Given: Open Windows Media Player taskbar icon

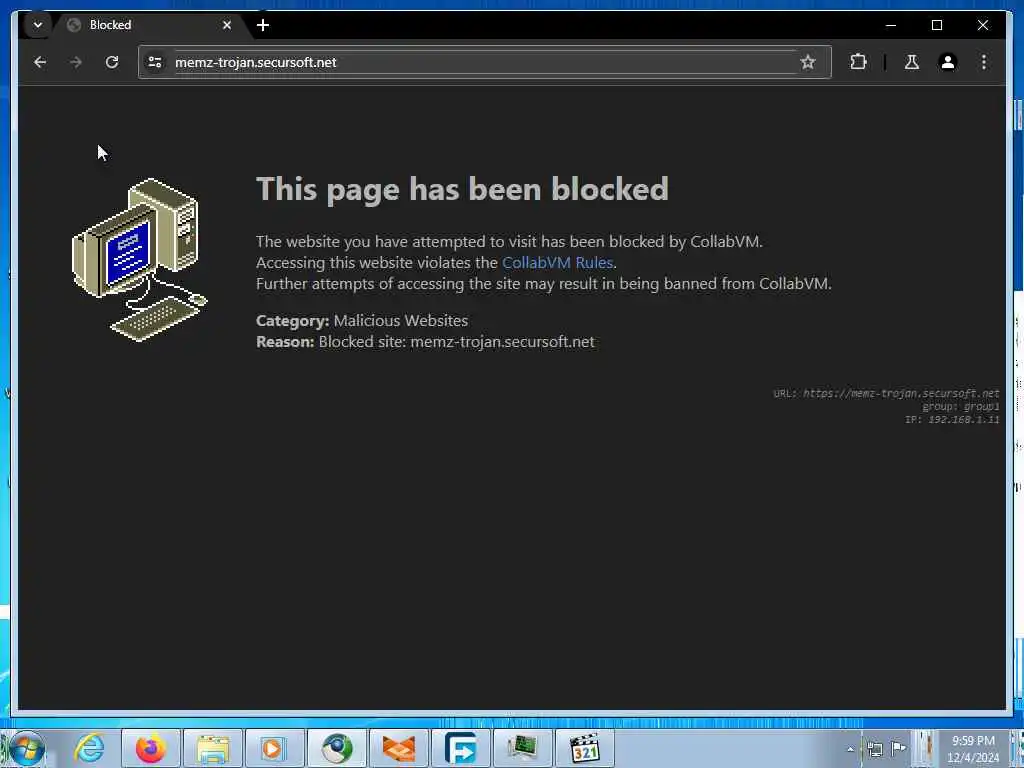Looking at the screenshot, I should [x=274, y=748].
